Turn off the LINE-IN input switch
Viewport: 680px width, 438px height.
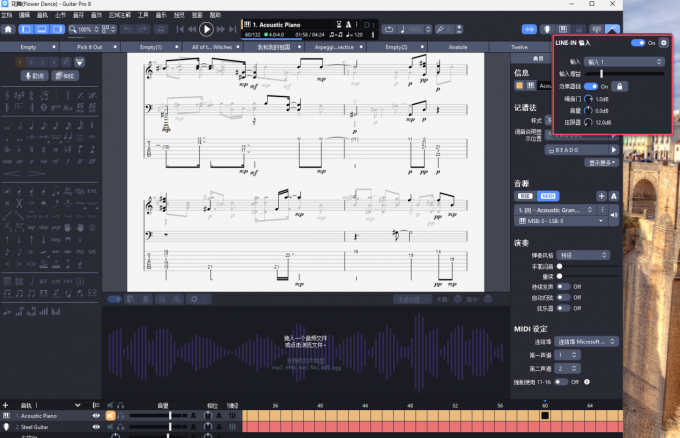point(639,43)
